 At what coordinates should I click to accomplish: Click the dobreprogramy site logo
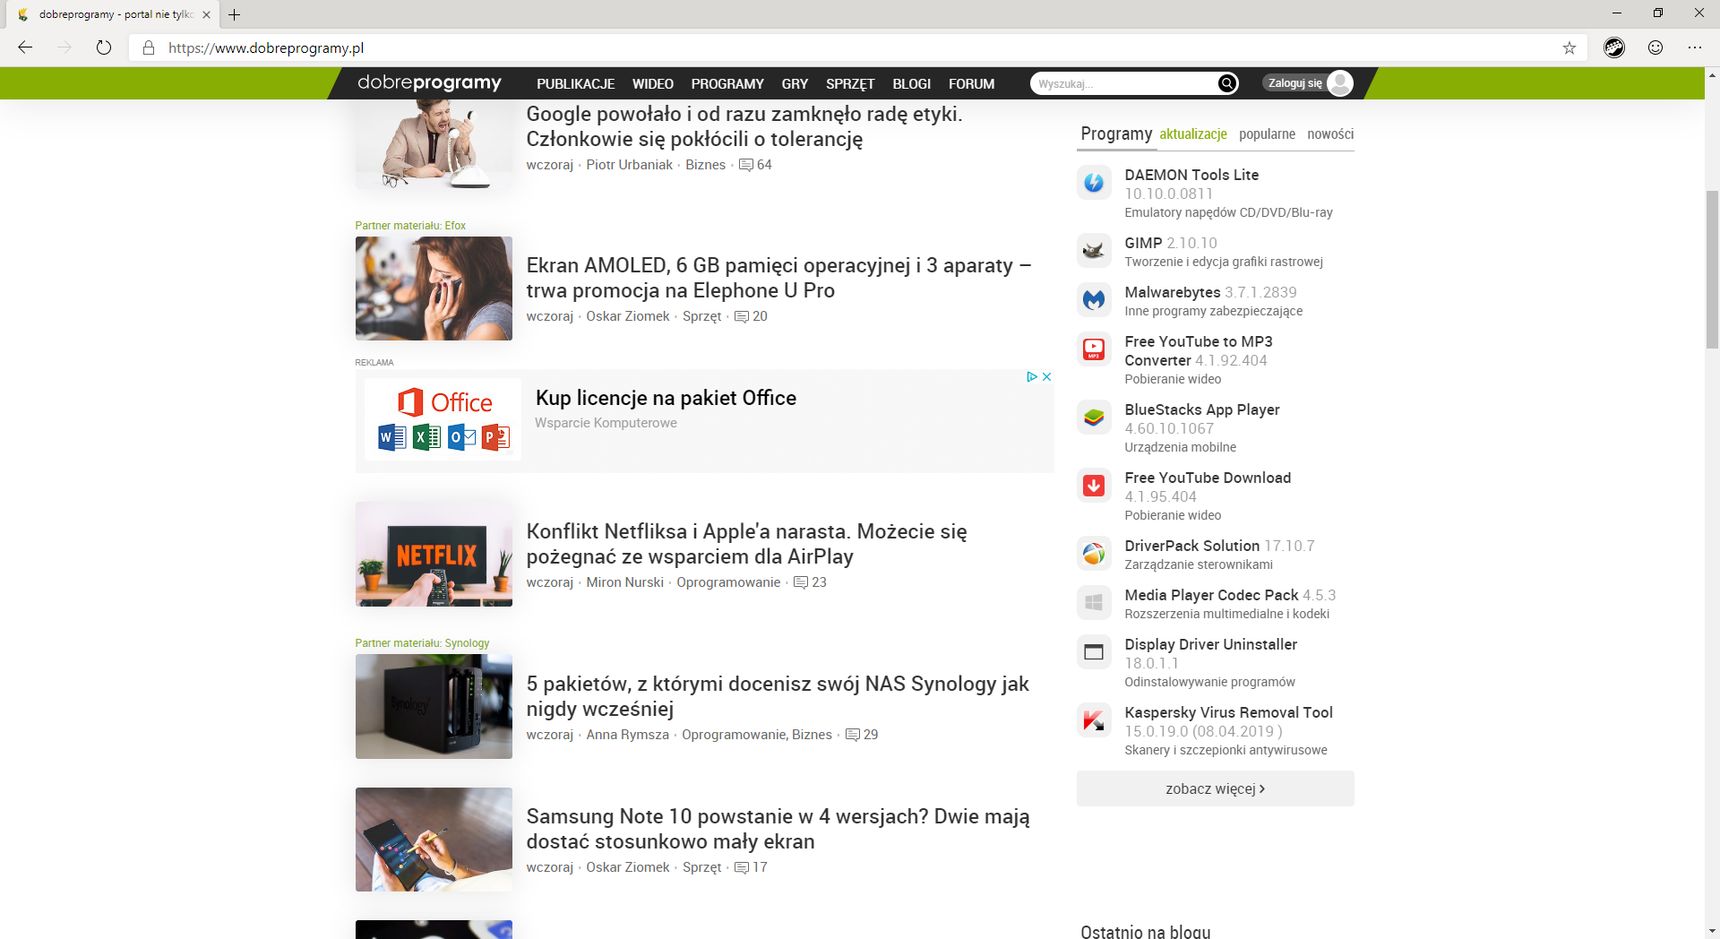[429, 83]
